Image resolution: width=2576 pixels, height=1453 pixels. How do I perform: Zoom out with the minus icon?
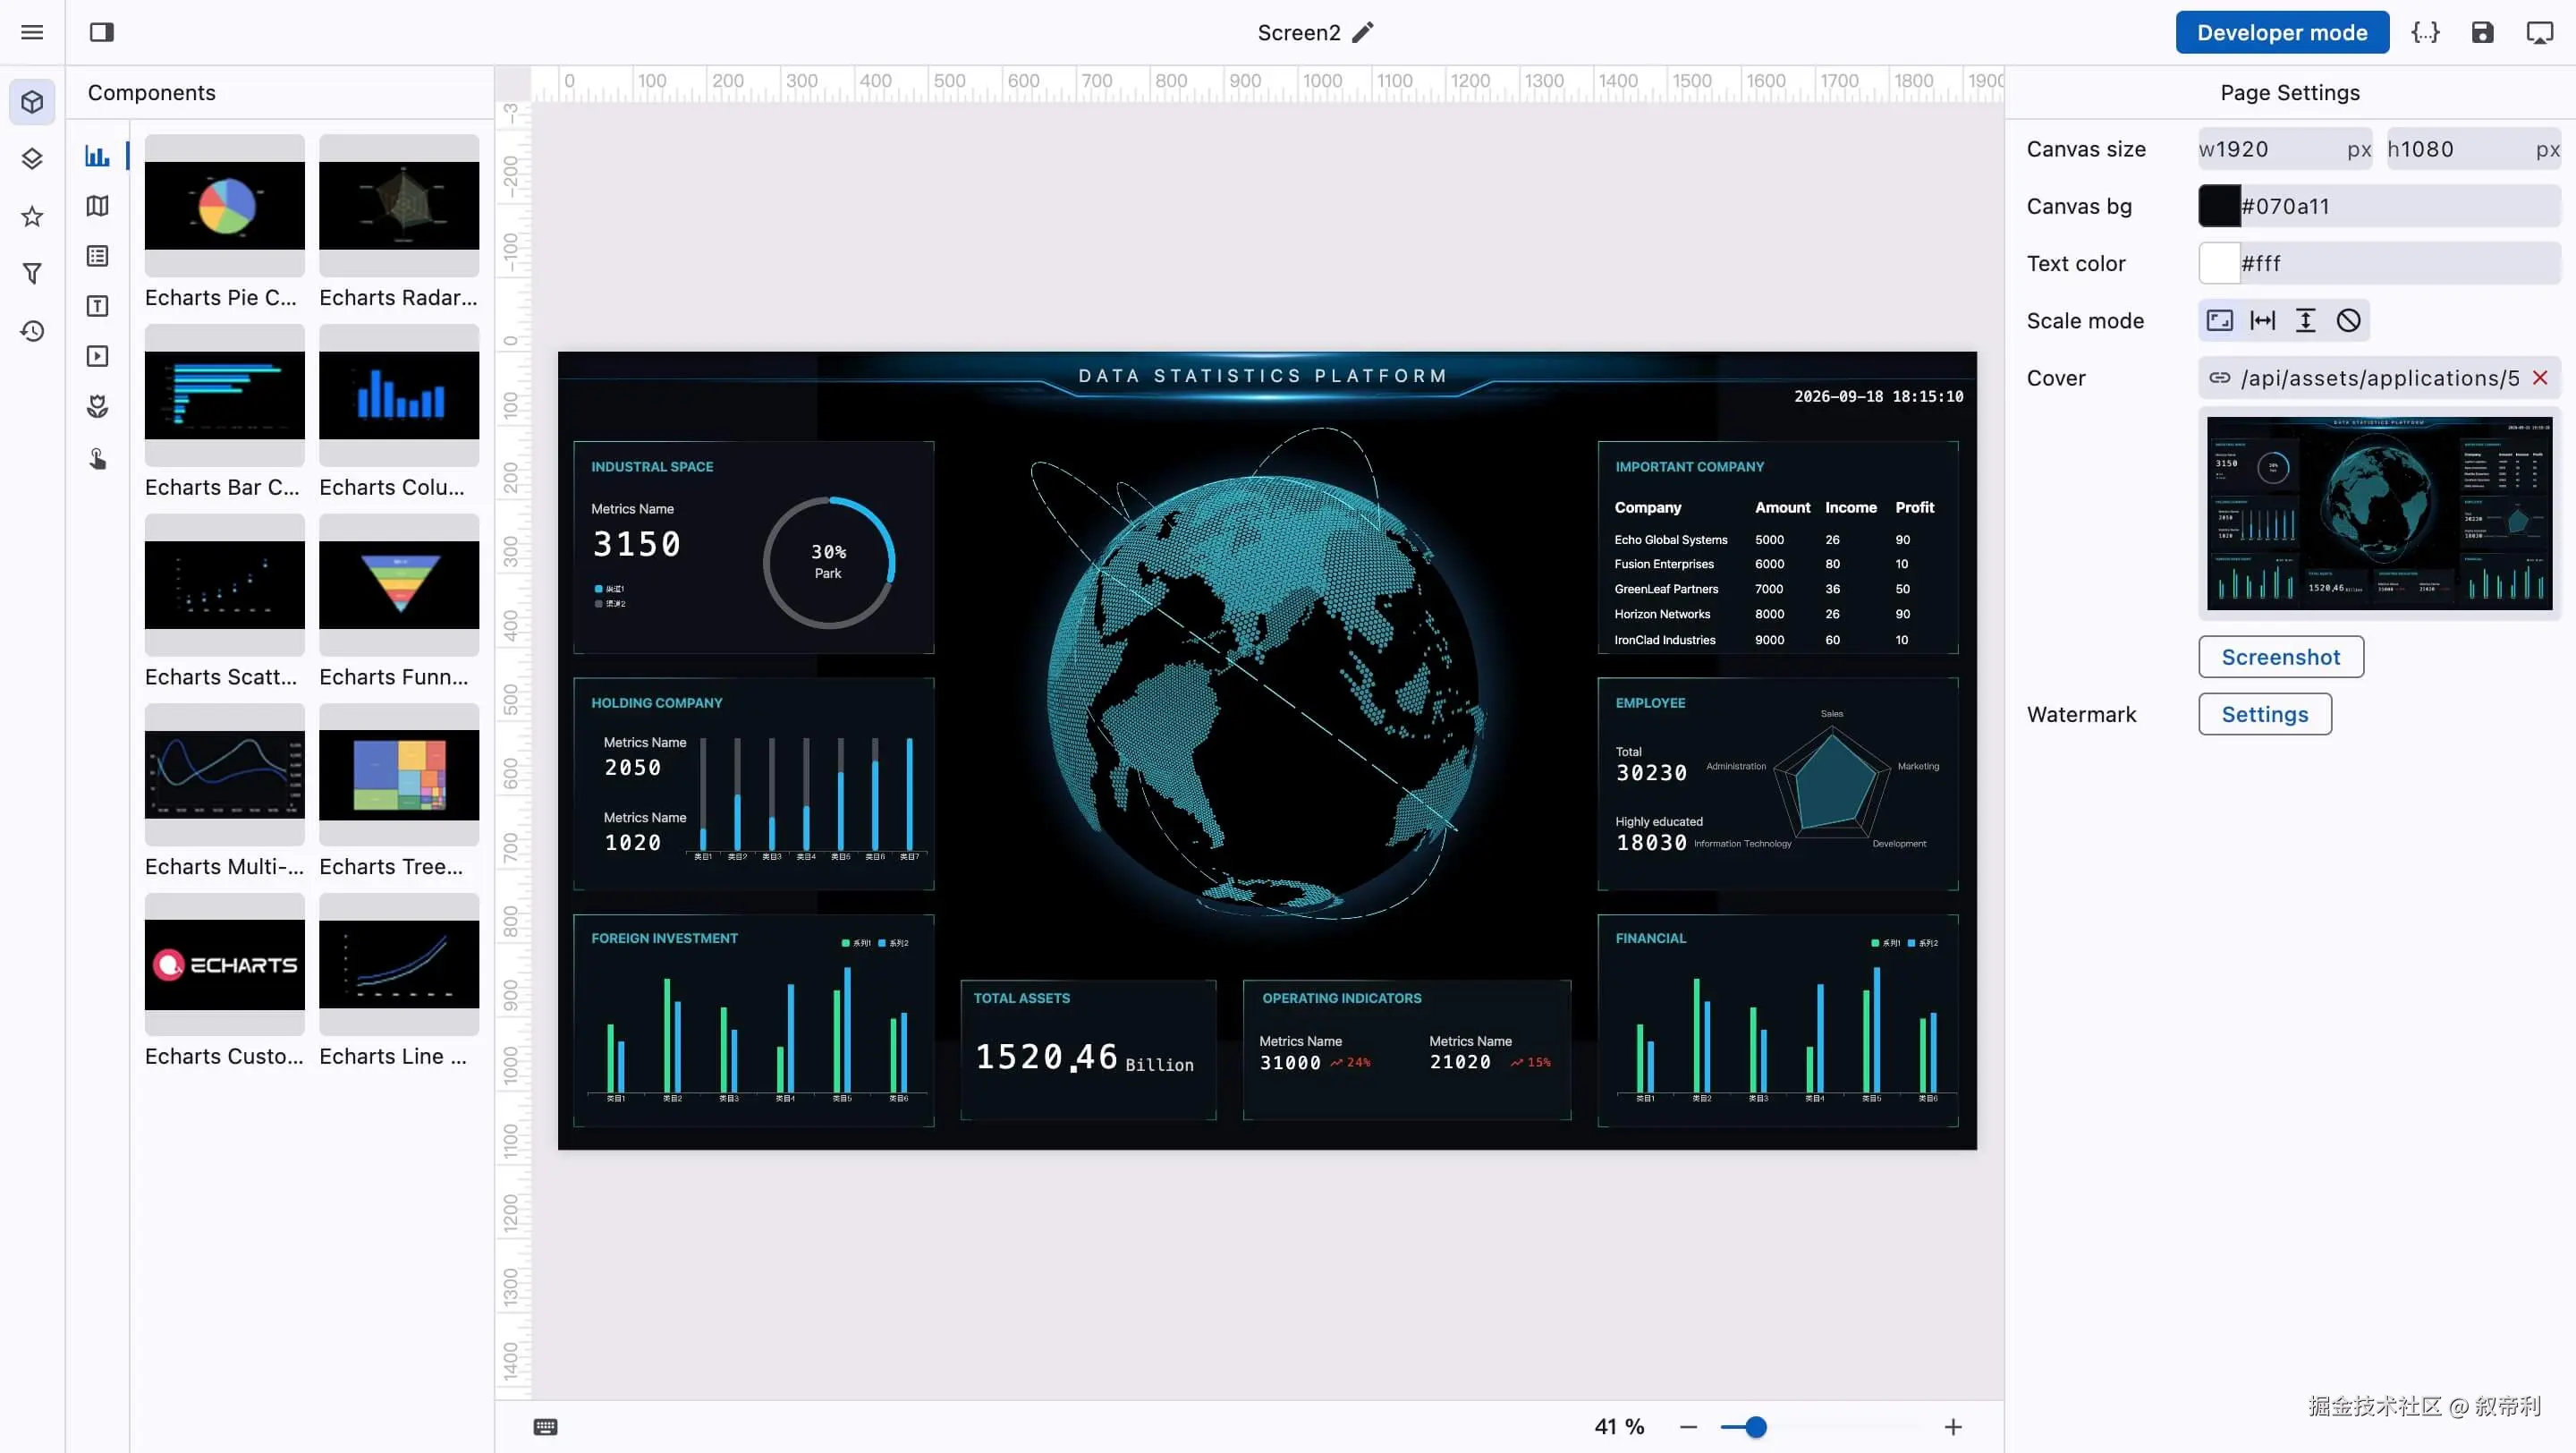click(x=1689, y=1427)
